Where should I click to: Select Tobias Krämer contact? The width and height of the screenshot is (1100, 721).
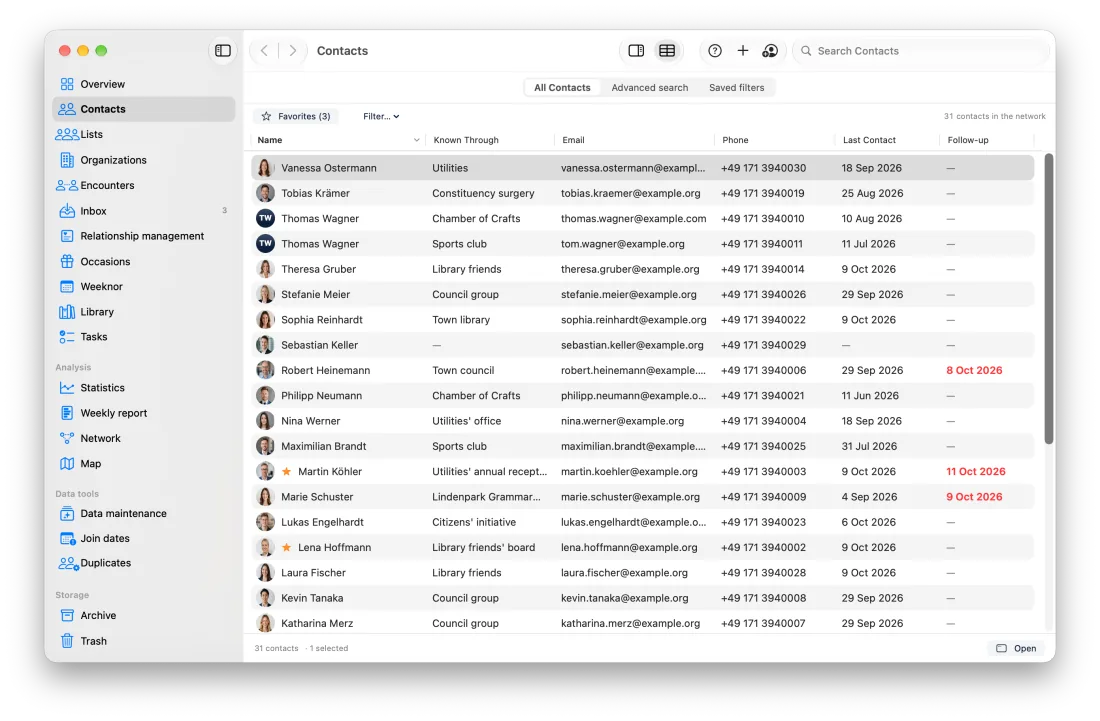coord(643,194)
